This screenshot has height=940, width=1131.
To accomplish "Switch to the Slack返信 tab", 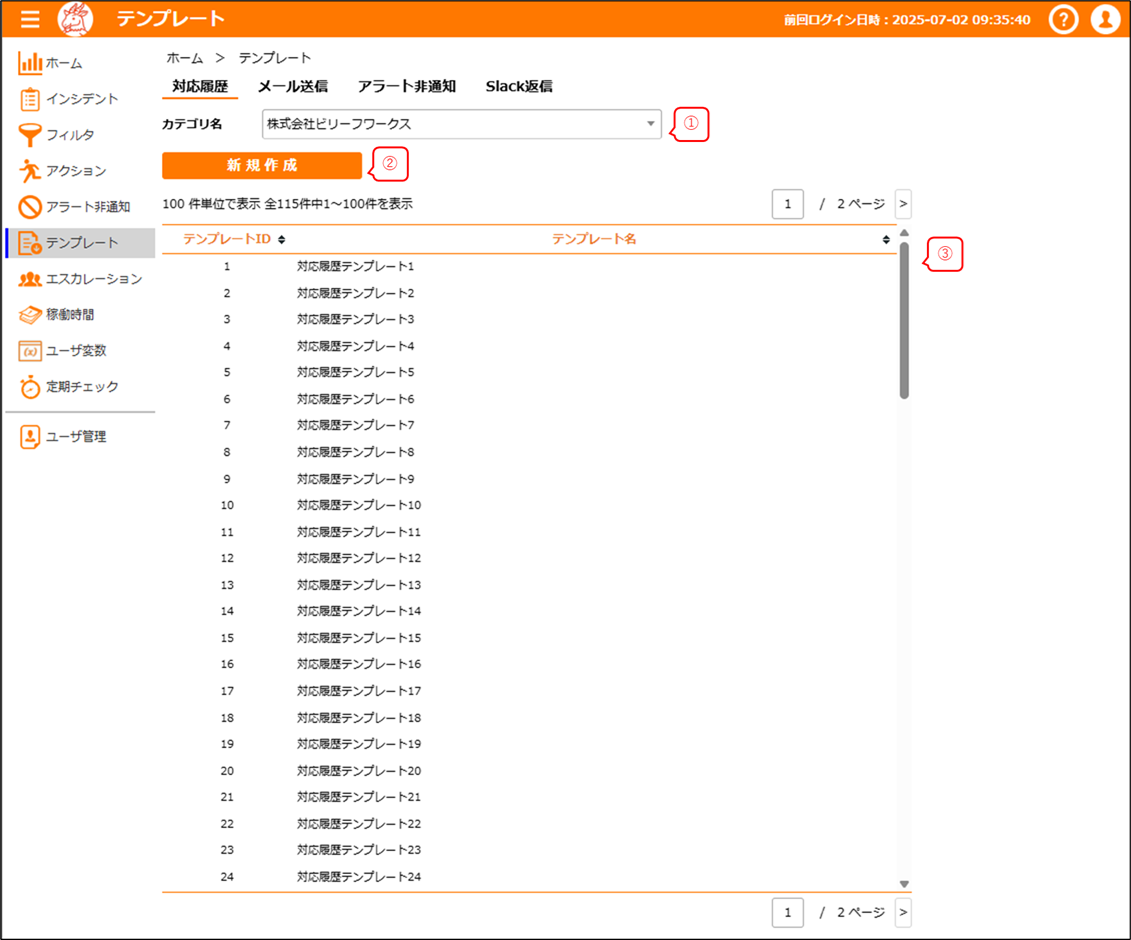I will click(519, 87).
